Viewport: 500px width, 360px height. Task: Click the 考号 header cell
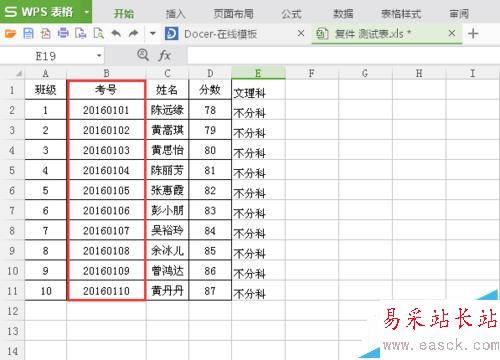click(106, 90)
